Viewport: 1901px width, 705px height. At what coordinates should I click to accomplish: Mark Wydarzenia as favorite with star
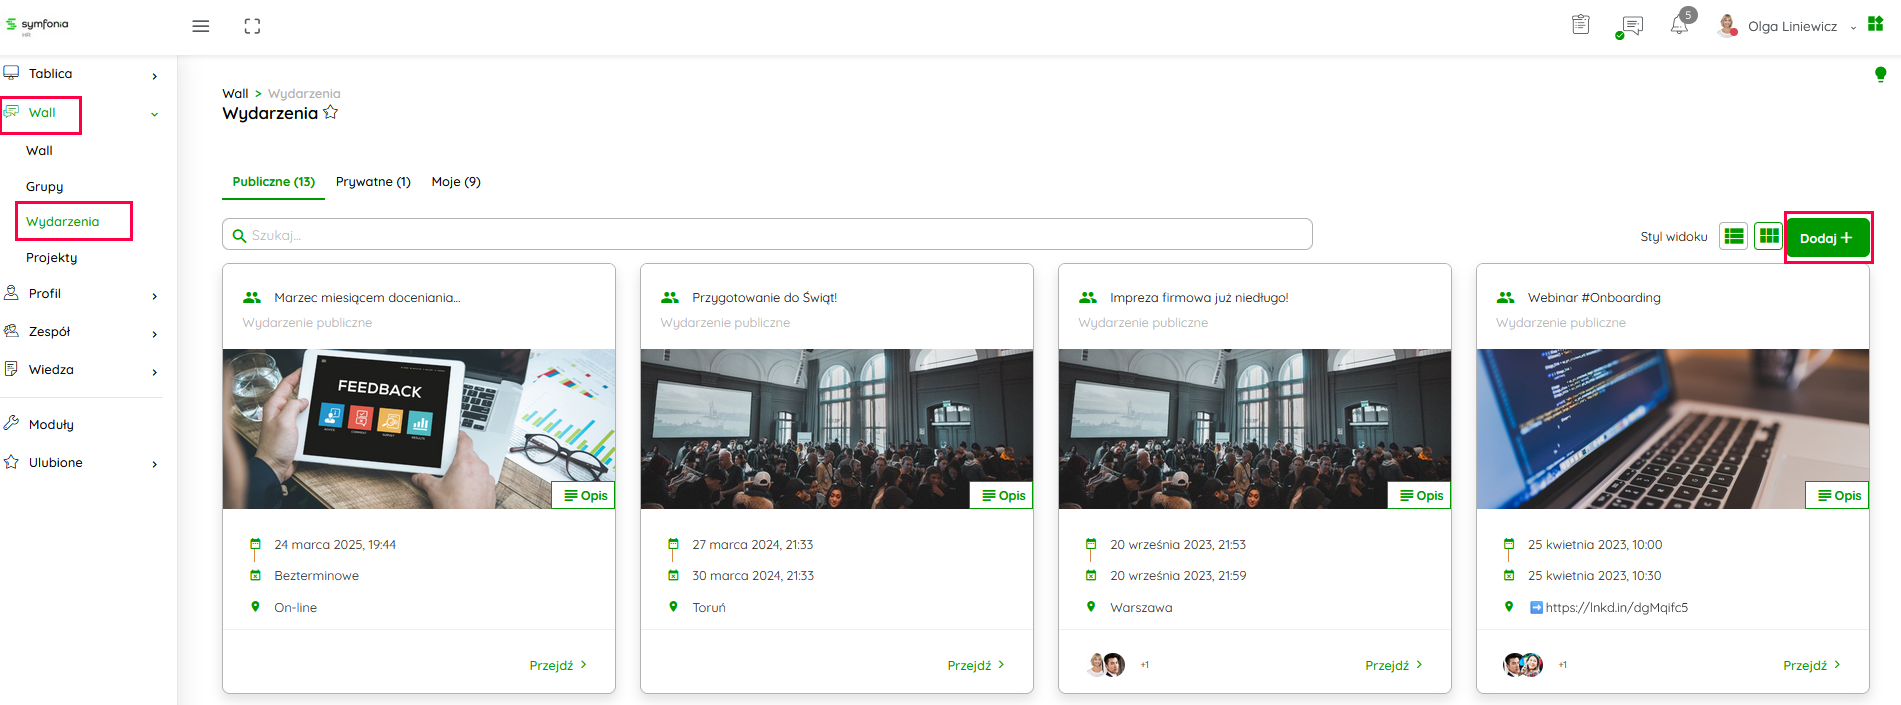331,113
